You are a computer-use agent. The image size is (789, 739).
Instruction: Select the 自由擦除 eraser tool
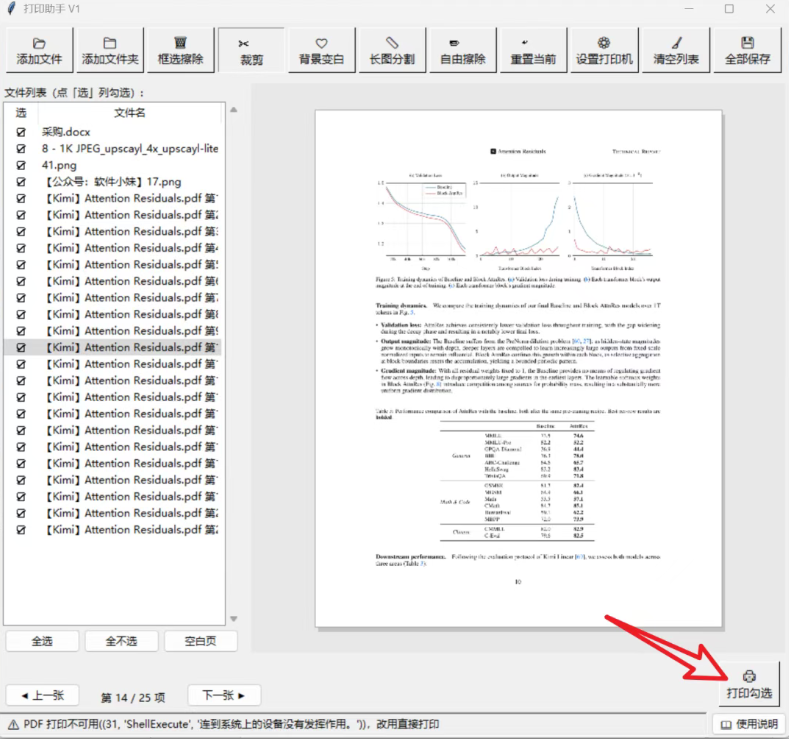click(463, 51)
